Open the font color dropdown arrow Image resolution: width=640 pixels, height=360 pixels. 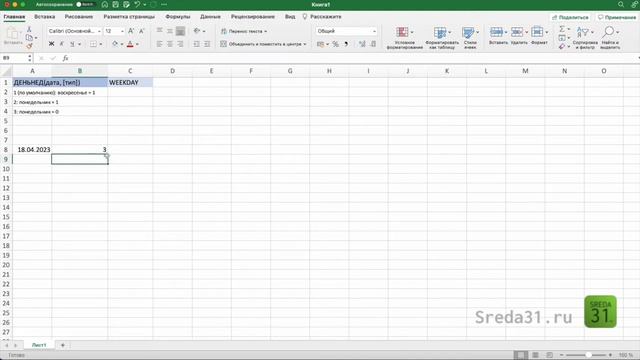coord(137,44)
